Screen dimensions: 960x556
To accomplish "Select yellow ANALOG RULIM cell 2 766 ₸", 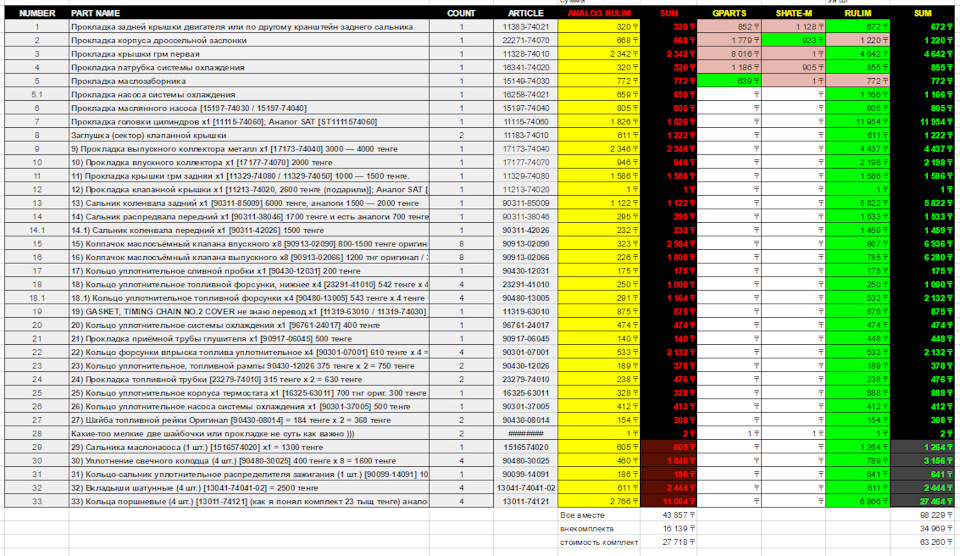I will coord(599,501).
